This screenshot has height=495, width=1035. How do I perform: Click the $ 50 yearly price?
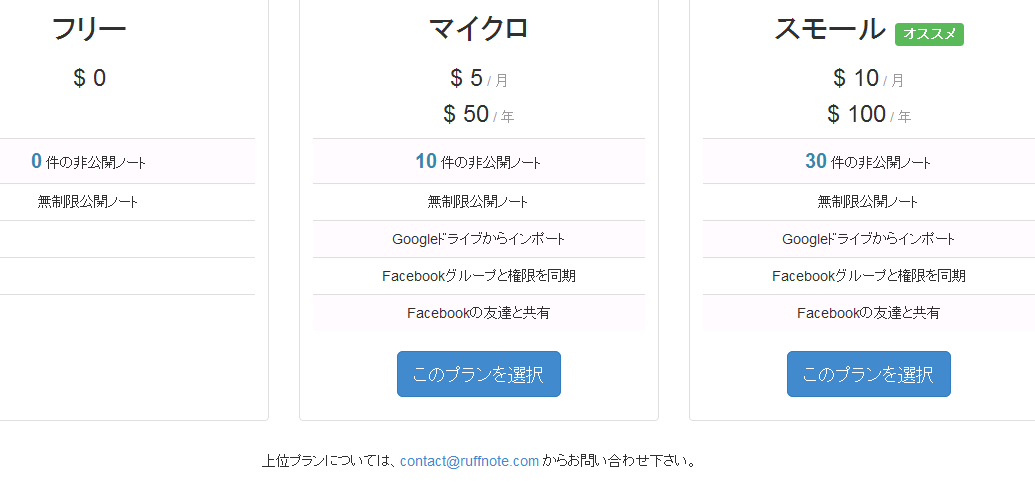tap(467, 114)
